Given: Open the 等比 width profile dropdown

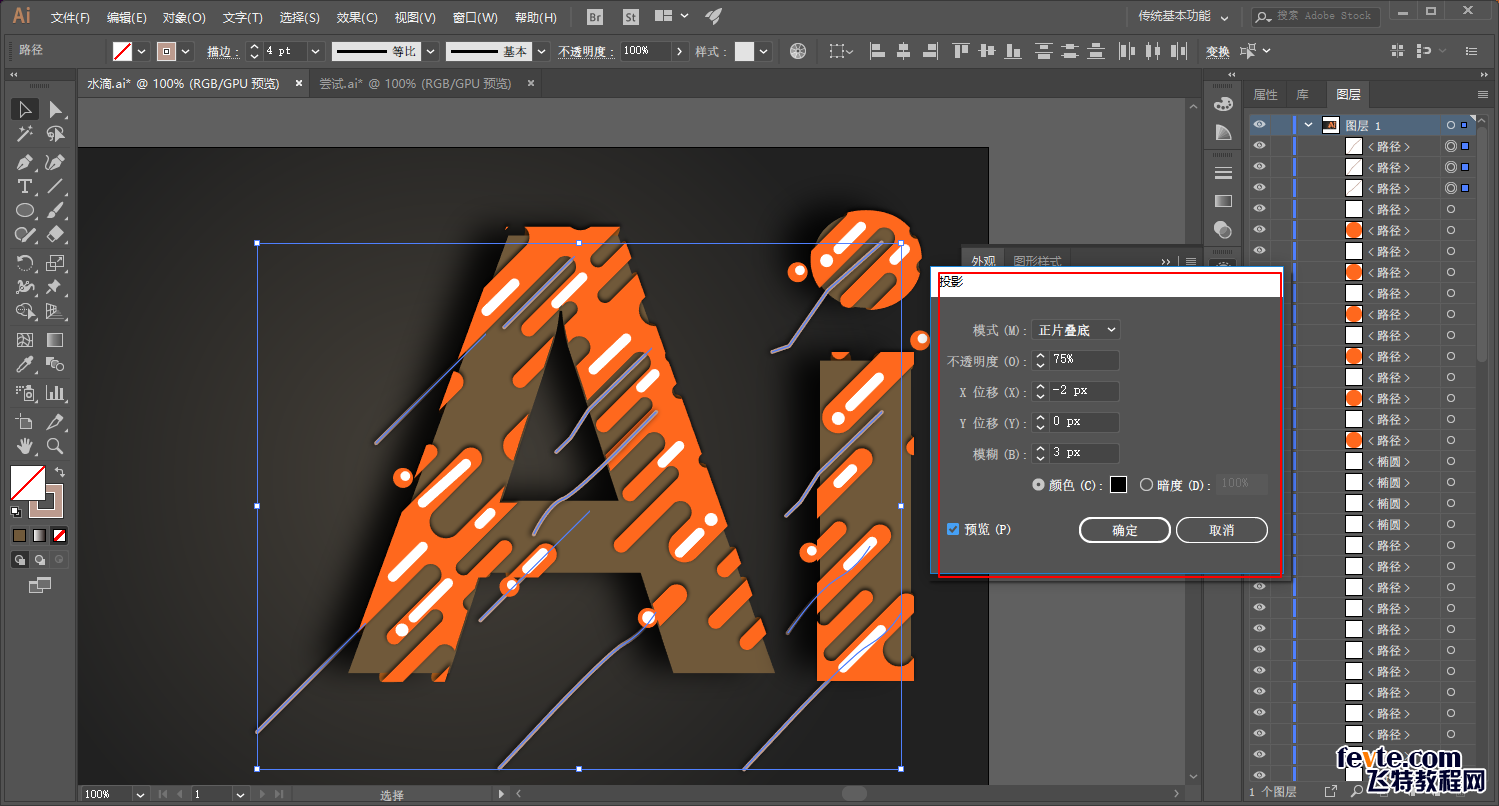Looking at the screenshot, I should coord(428,51).
